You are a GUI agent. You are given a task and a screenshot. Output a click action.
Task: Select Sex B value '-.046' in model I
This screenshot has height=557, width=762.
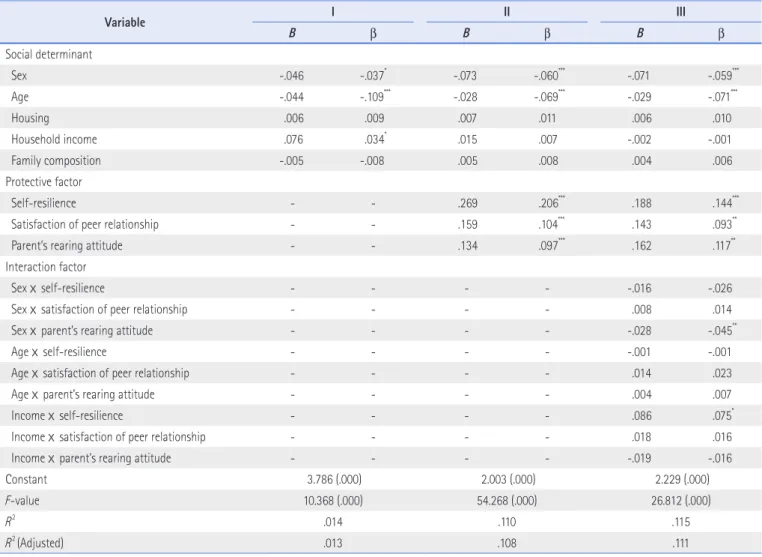pyautogui.click(x=292, y=76)
